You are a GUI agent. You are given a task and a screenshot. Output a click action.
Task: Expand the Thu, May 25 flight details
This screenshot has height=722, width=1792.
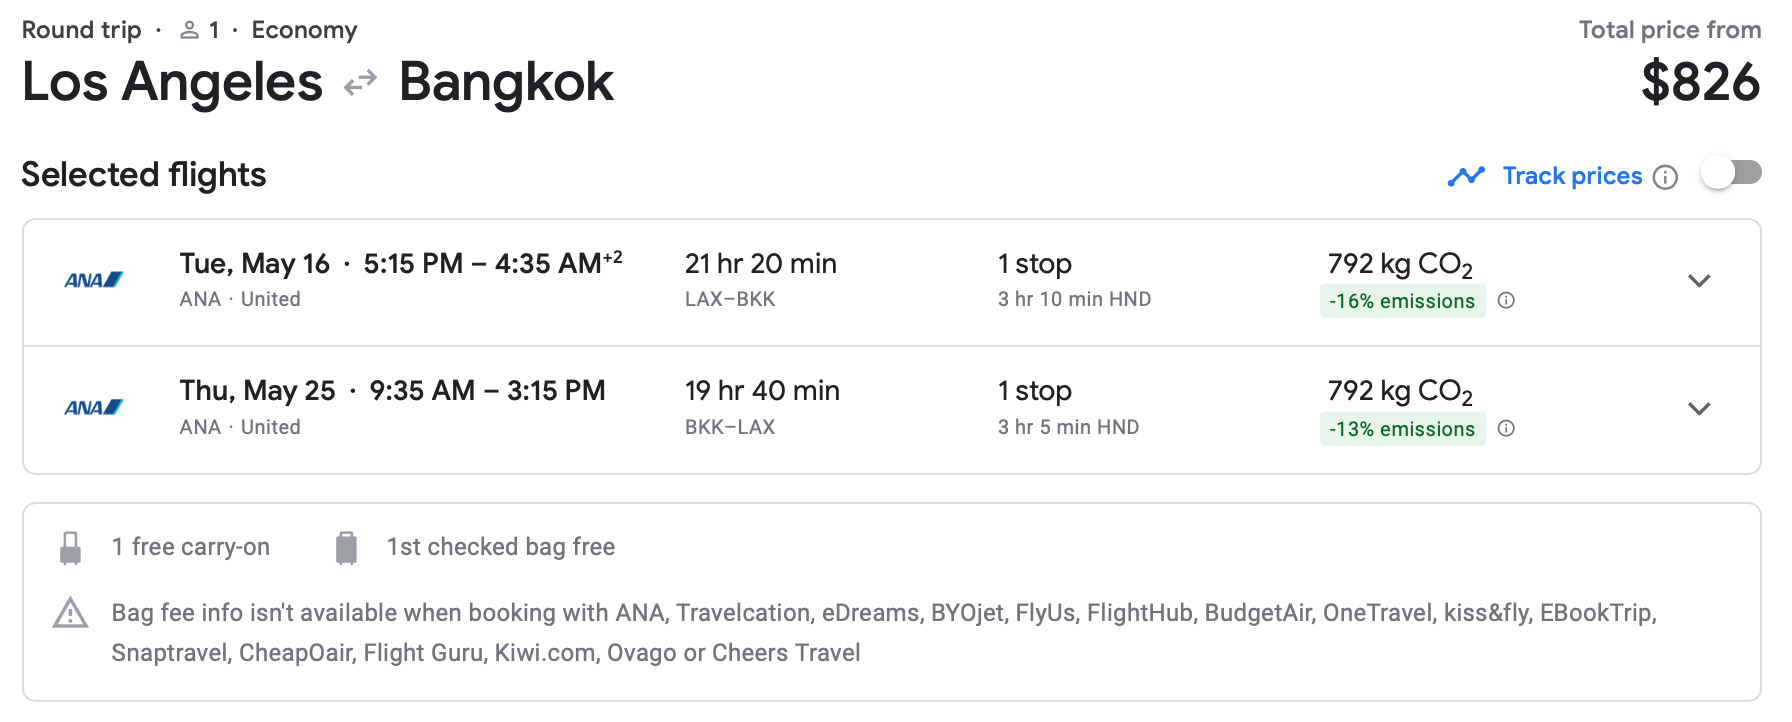click(x=1699, y=409)
